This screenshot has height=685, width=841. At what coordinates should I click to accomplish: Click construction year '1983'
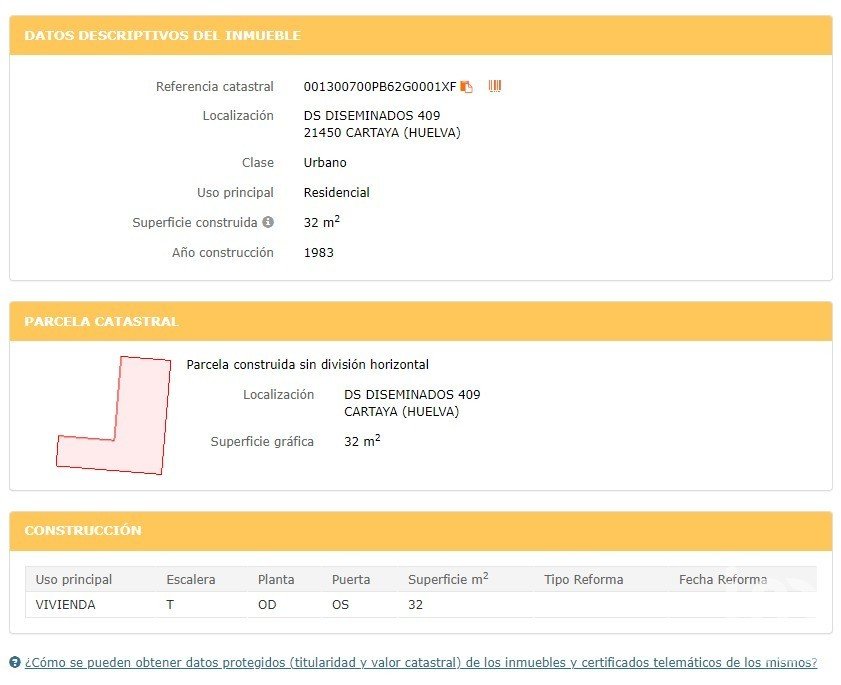[319, 253]
